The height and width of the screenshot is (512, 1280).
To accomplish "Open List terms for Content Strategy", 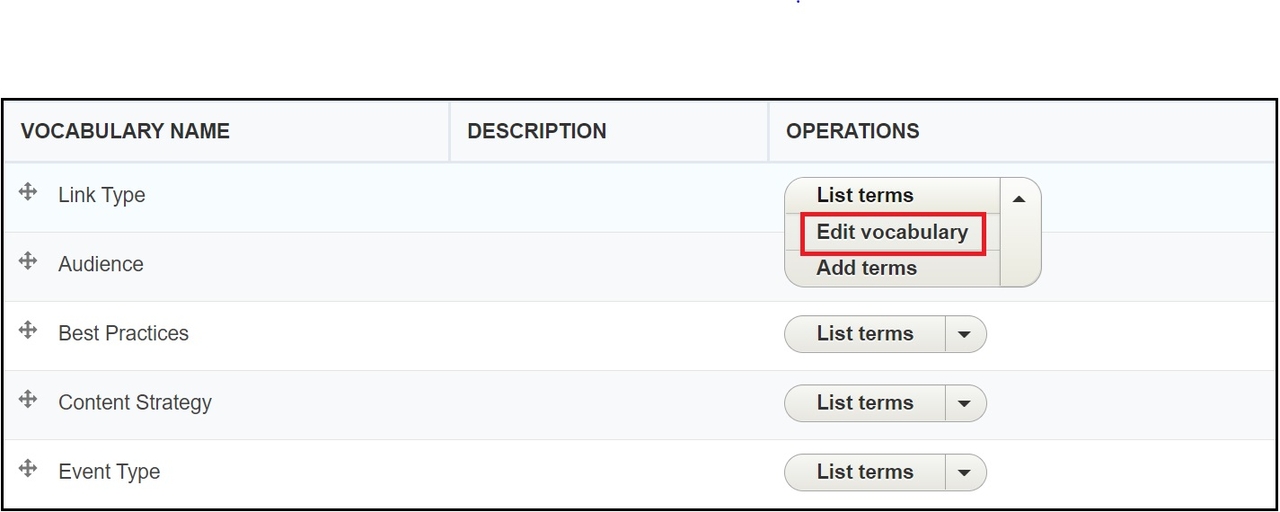I will pyautogui.click(x=865, y=403).
